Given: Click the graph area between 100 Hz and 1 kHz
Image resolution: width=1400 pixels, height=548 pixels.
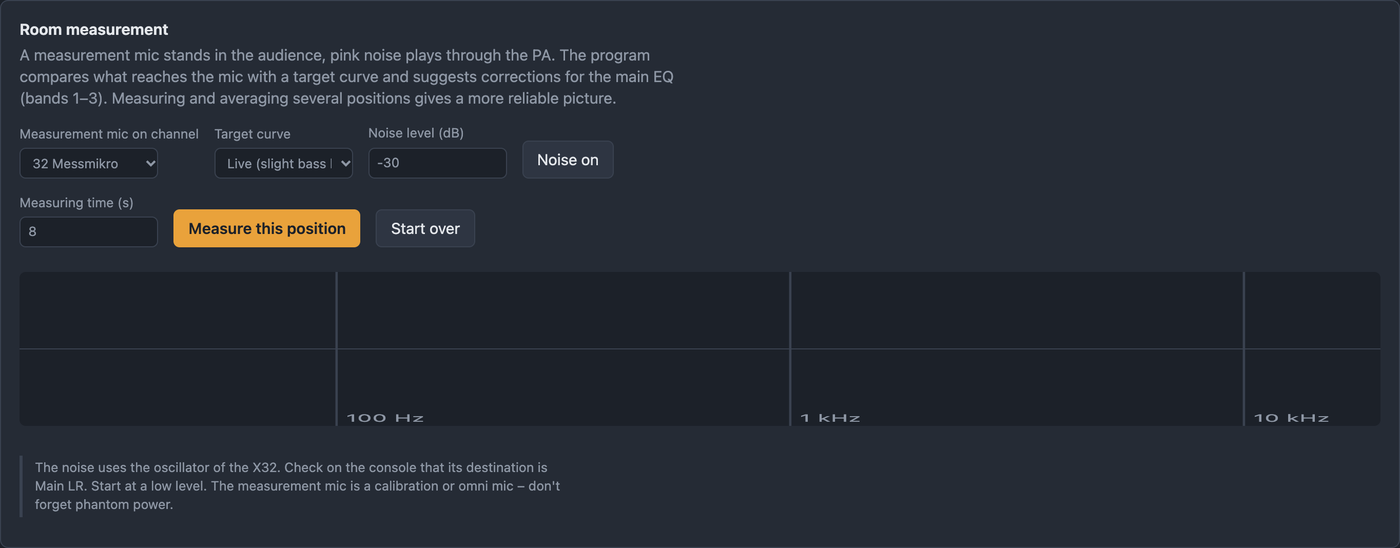Looking at the screenshot, I should pyautogui.click(x=563, y=348).
